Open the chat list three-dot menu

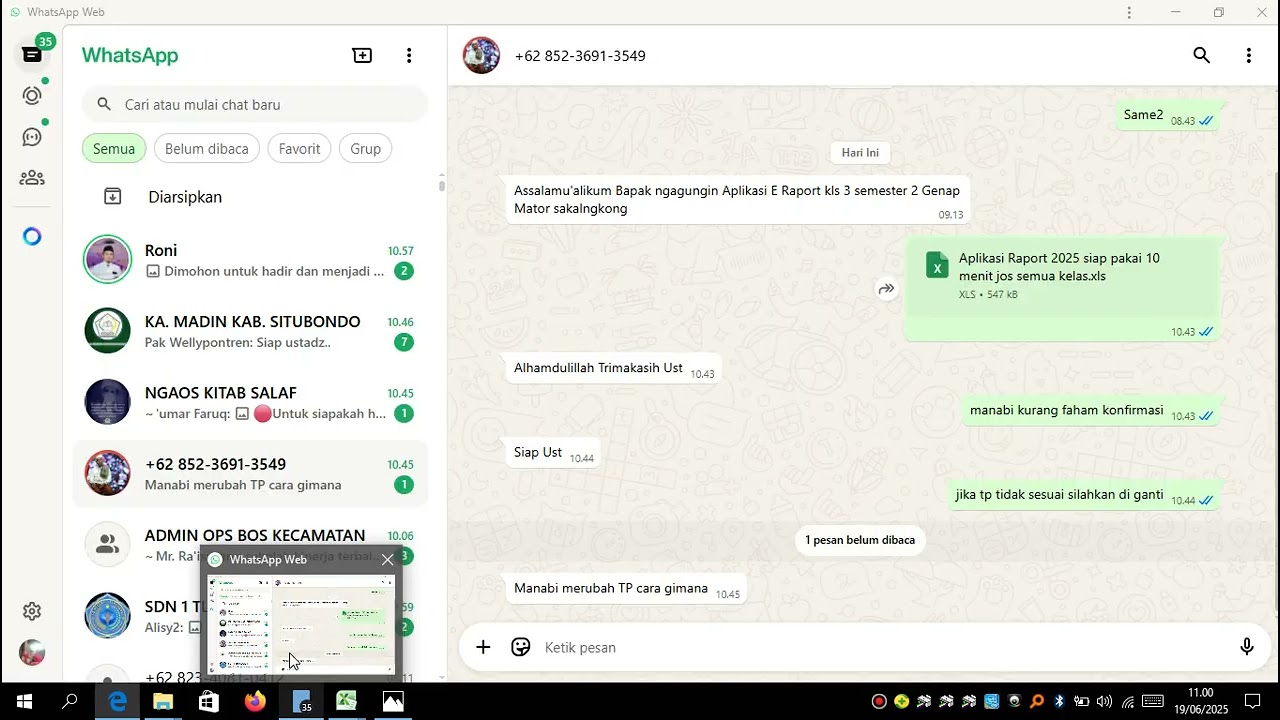408,56
